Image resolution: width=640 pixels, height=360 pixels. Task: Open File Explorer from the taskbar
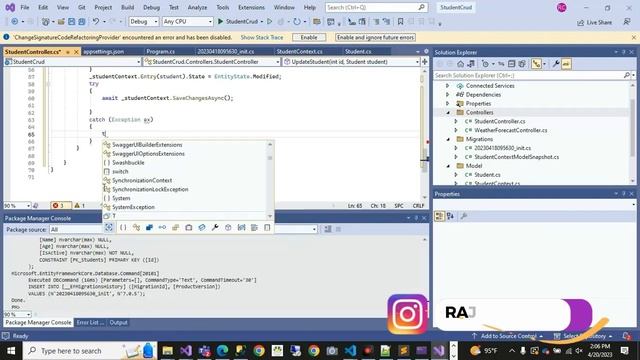167,351
